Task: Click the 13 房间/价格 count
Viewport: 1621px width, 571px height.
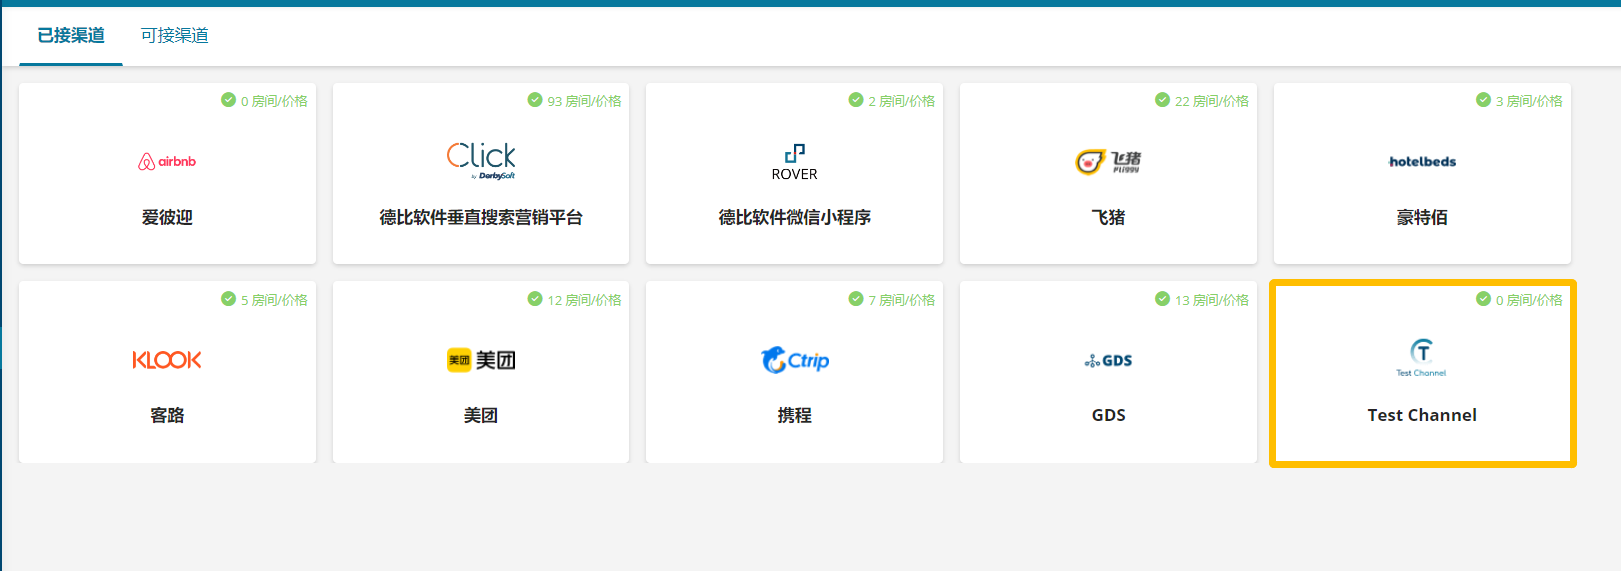Action: point(1212,300)
